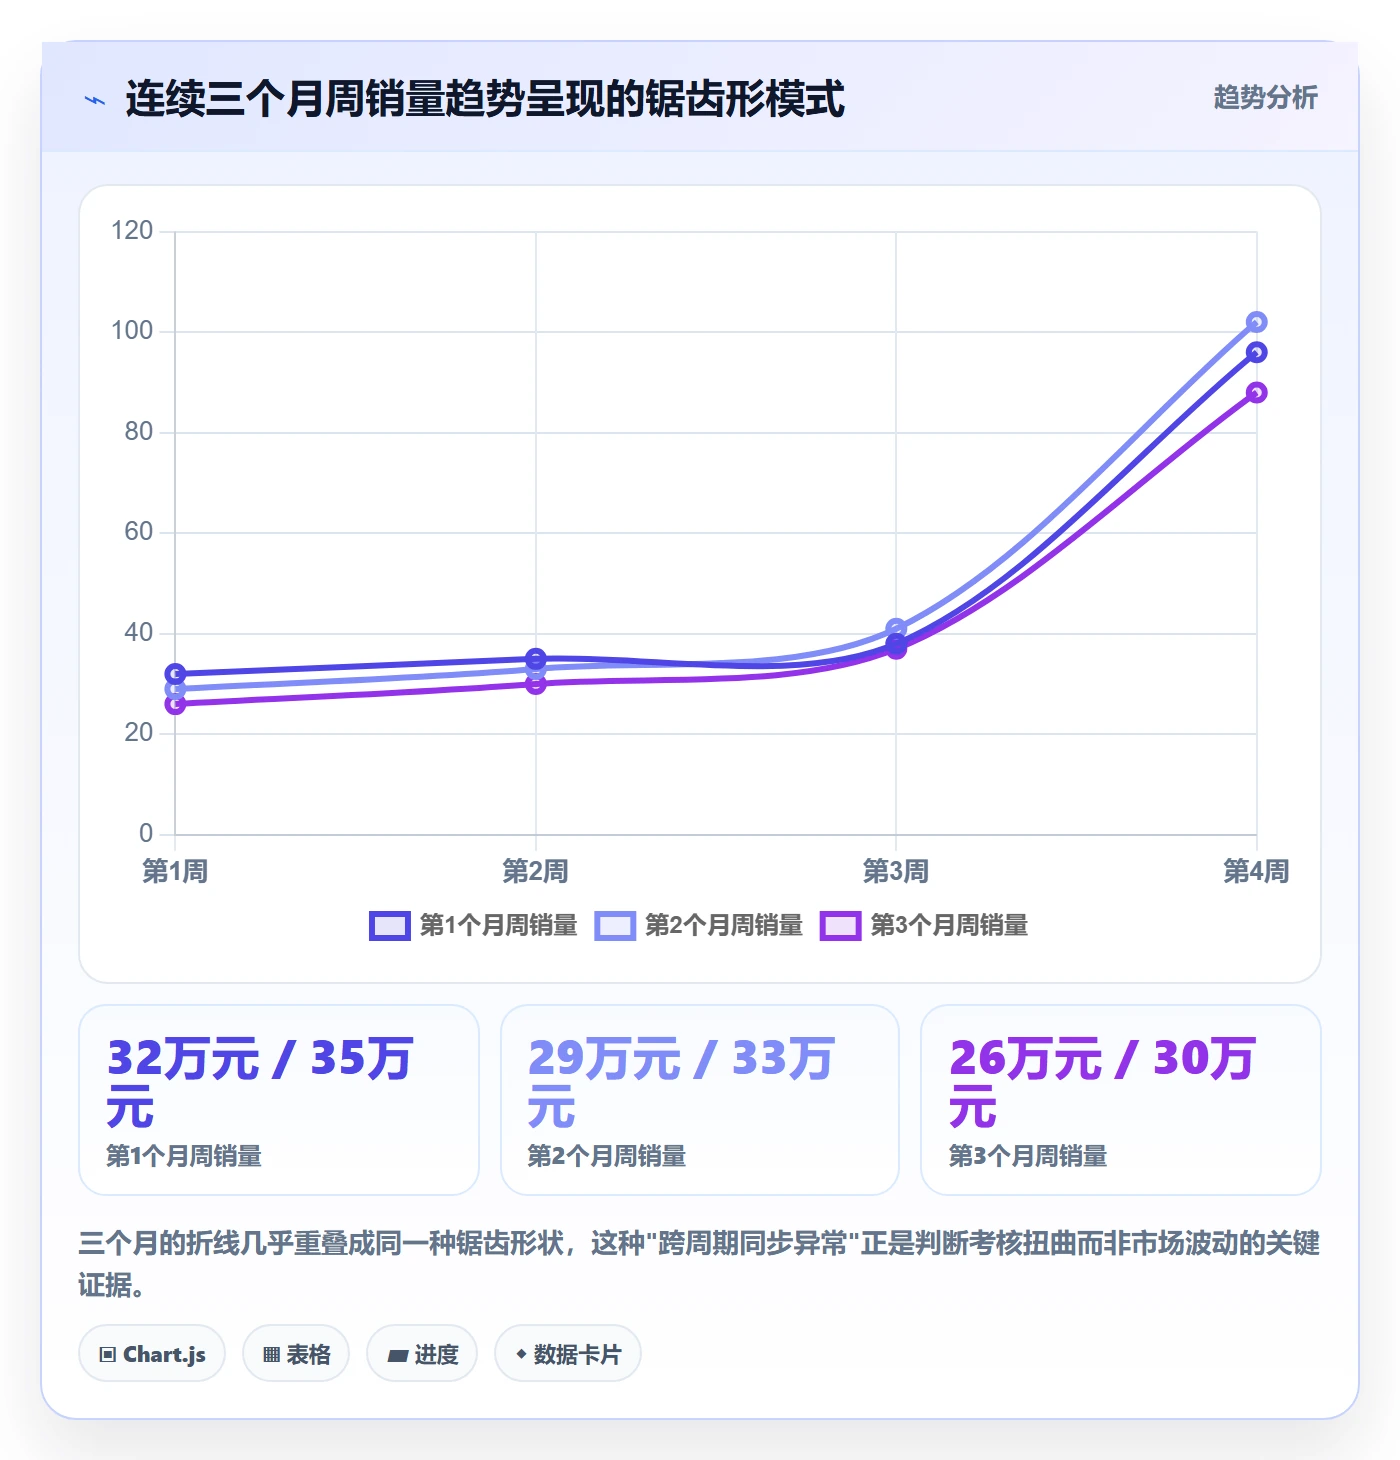Click the 第3周 x-axis label

pyautogui.click(x=896, y=871)
